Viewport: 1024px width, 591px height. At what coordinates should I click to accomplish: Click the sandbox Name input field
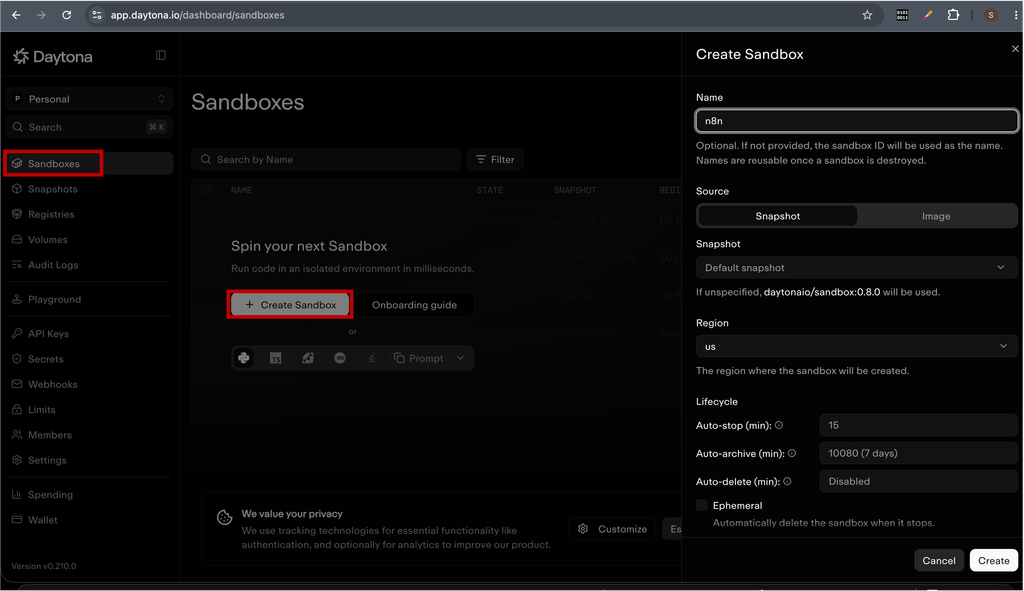coord(856,121)
